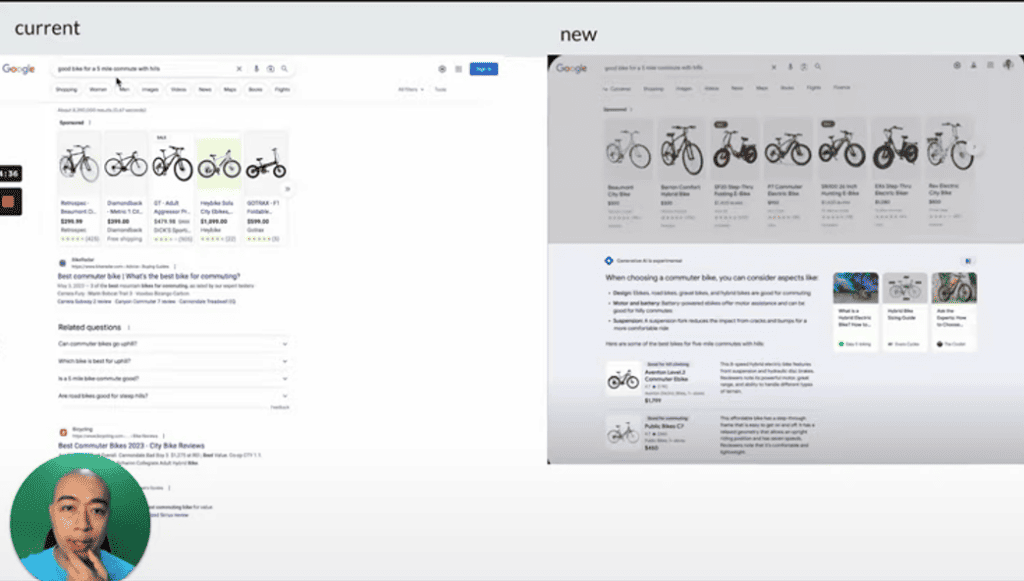The image size is (1024, 581).
Task: Open the SF20 Step-Thru Folding E-Bike product
Action: click(735, 173)
